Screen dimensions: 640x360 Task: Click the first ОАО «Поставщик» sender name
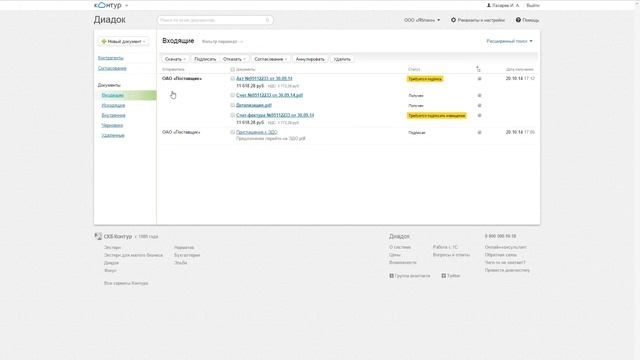(182, 78)
